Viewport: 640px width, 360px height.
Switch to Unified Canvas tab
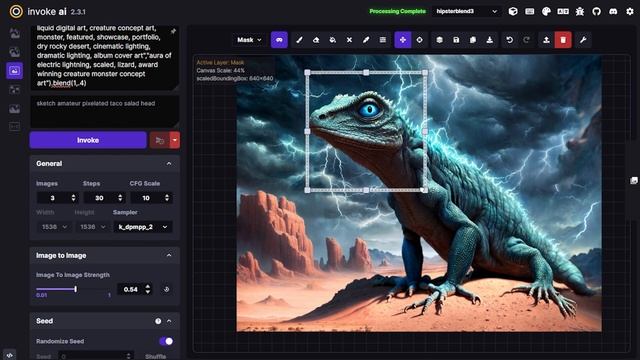coord(15,71)
